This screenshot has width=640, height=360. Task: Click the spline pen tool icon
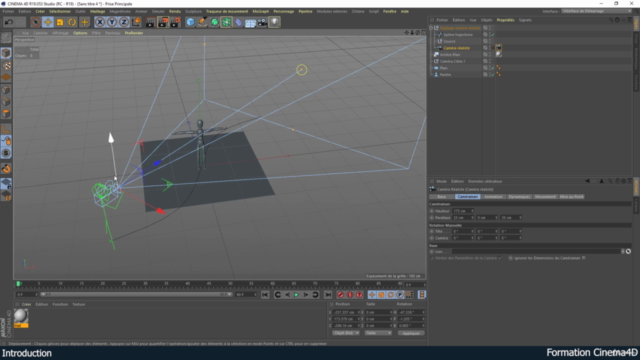202,22
